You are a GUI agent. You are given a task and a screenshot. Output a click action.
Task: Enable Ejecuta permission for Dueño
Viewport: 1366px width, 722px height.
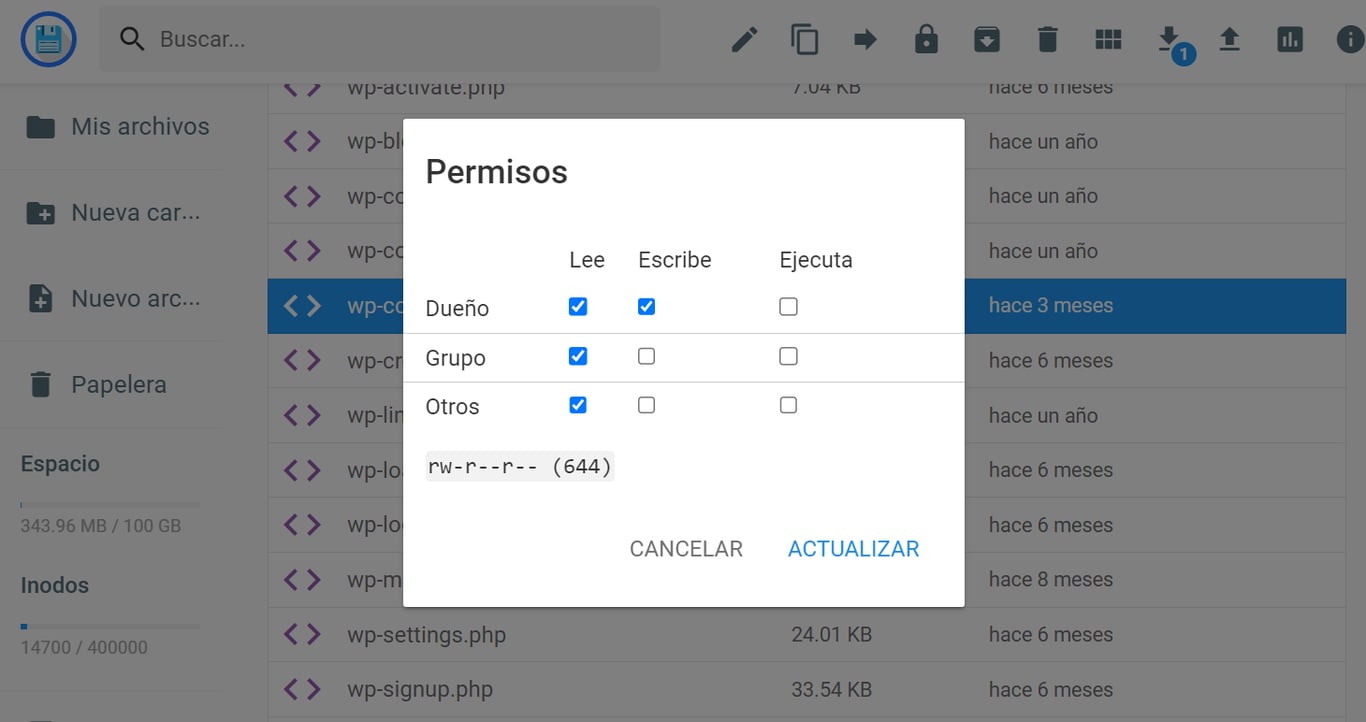pyautogui.click(x=788, y=307)
